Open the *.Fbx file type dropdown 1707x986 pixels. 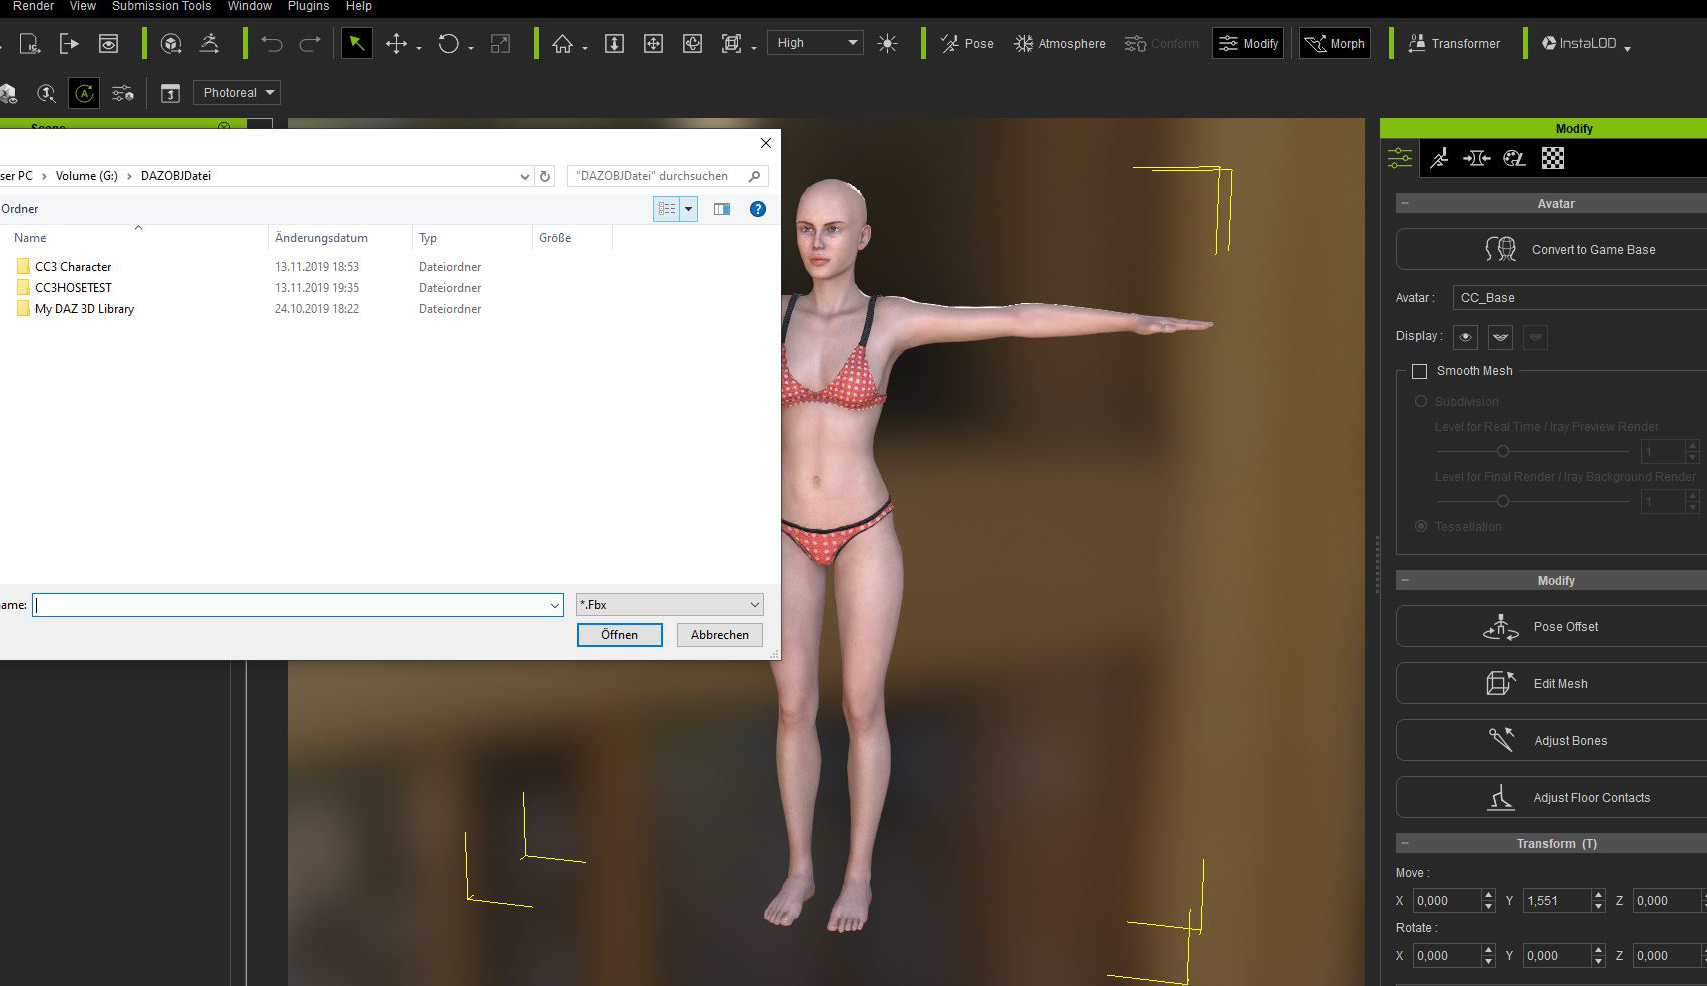coord(670,605)
